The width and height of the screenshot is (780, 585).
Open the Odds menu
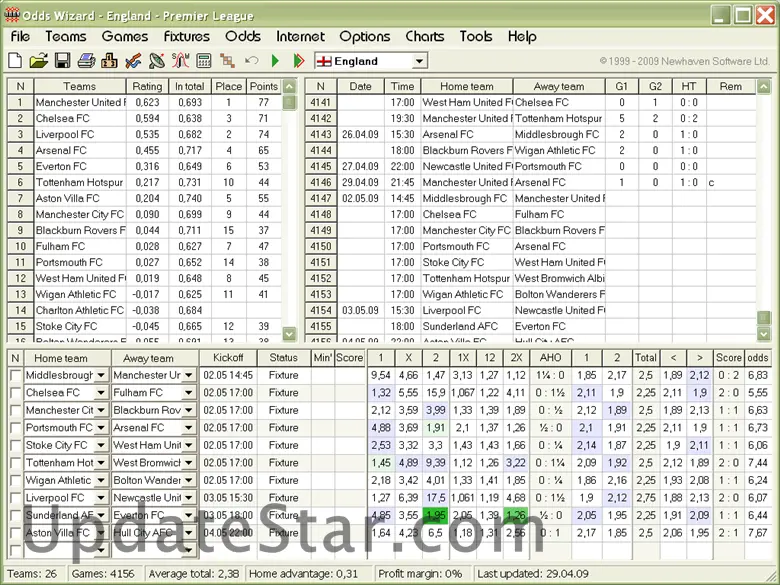[243, 36]
